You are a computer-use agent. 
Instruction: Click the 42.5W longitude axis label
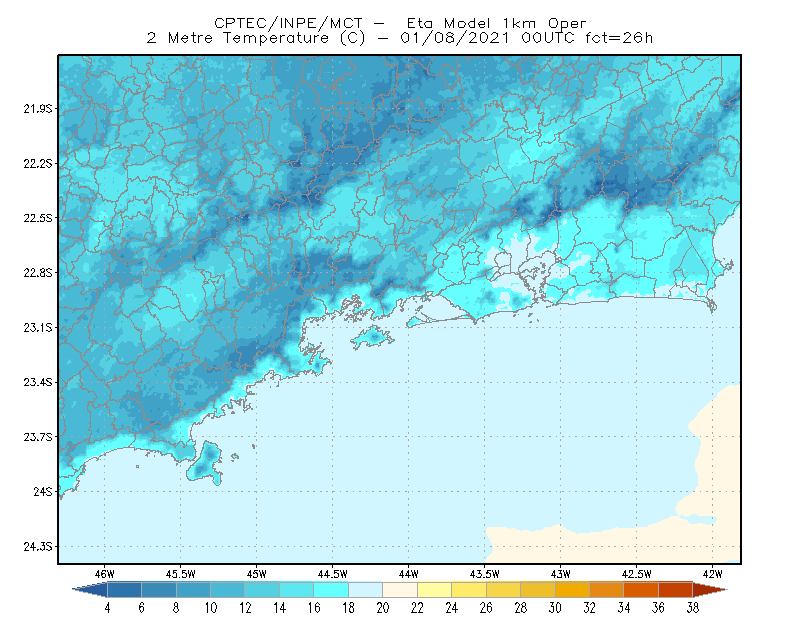(636, 574)
